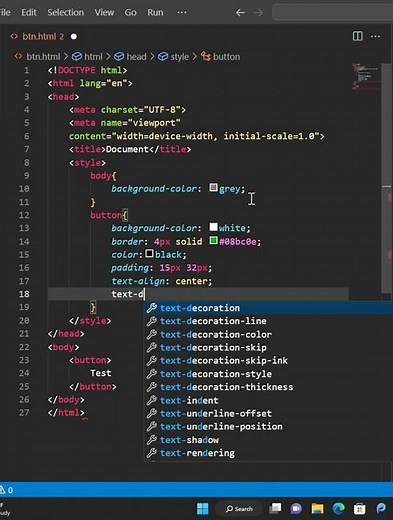Screen dimensions: 393x520
Task: Launch Microsoft Edge from the taskbar
Action: pyautogui.click(x=339, y=509)
